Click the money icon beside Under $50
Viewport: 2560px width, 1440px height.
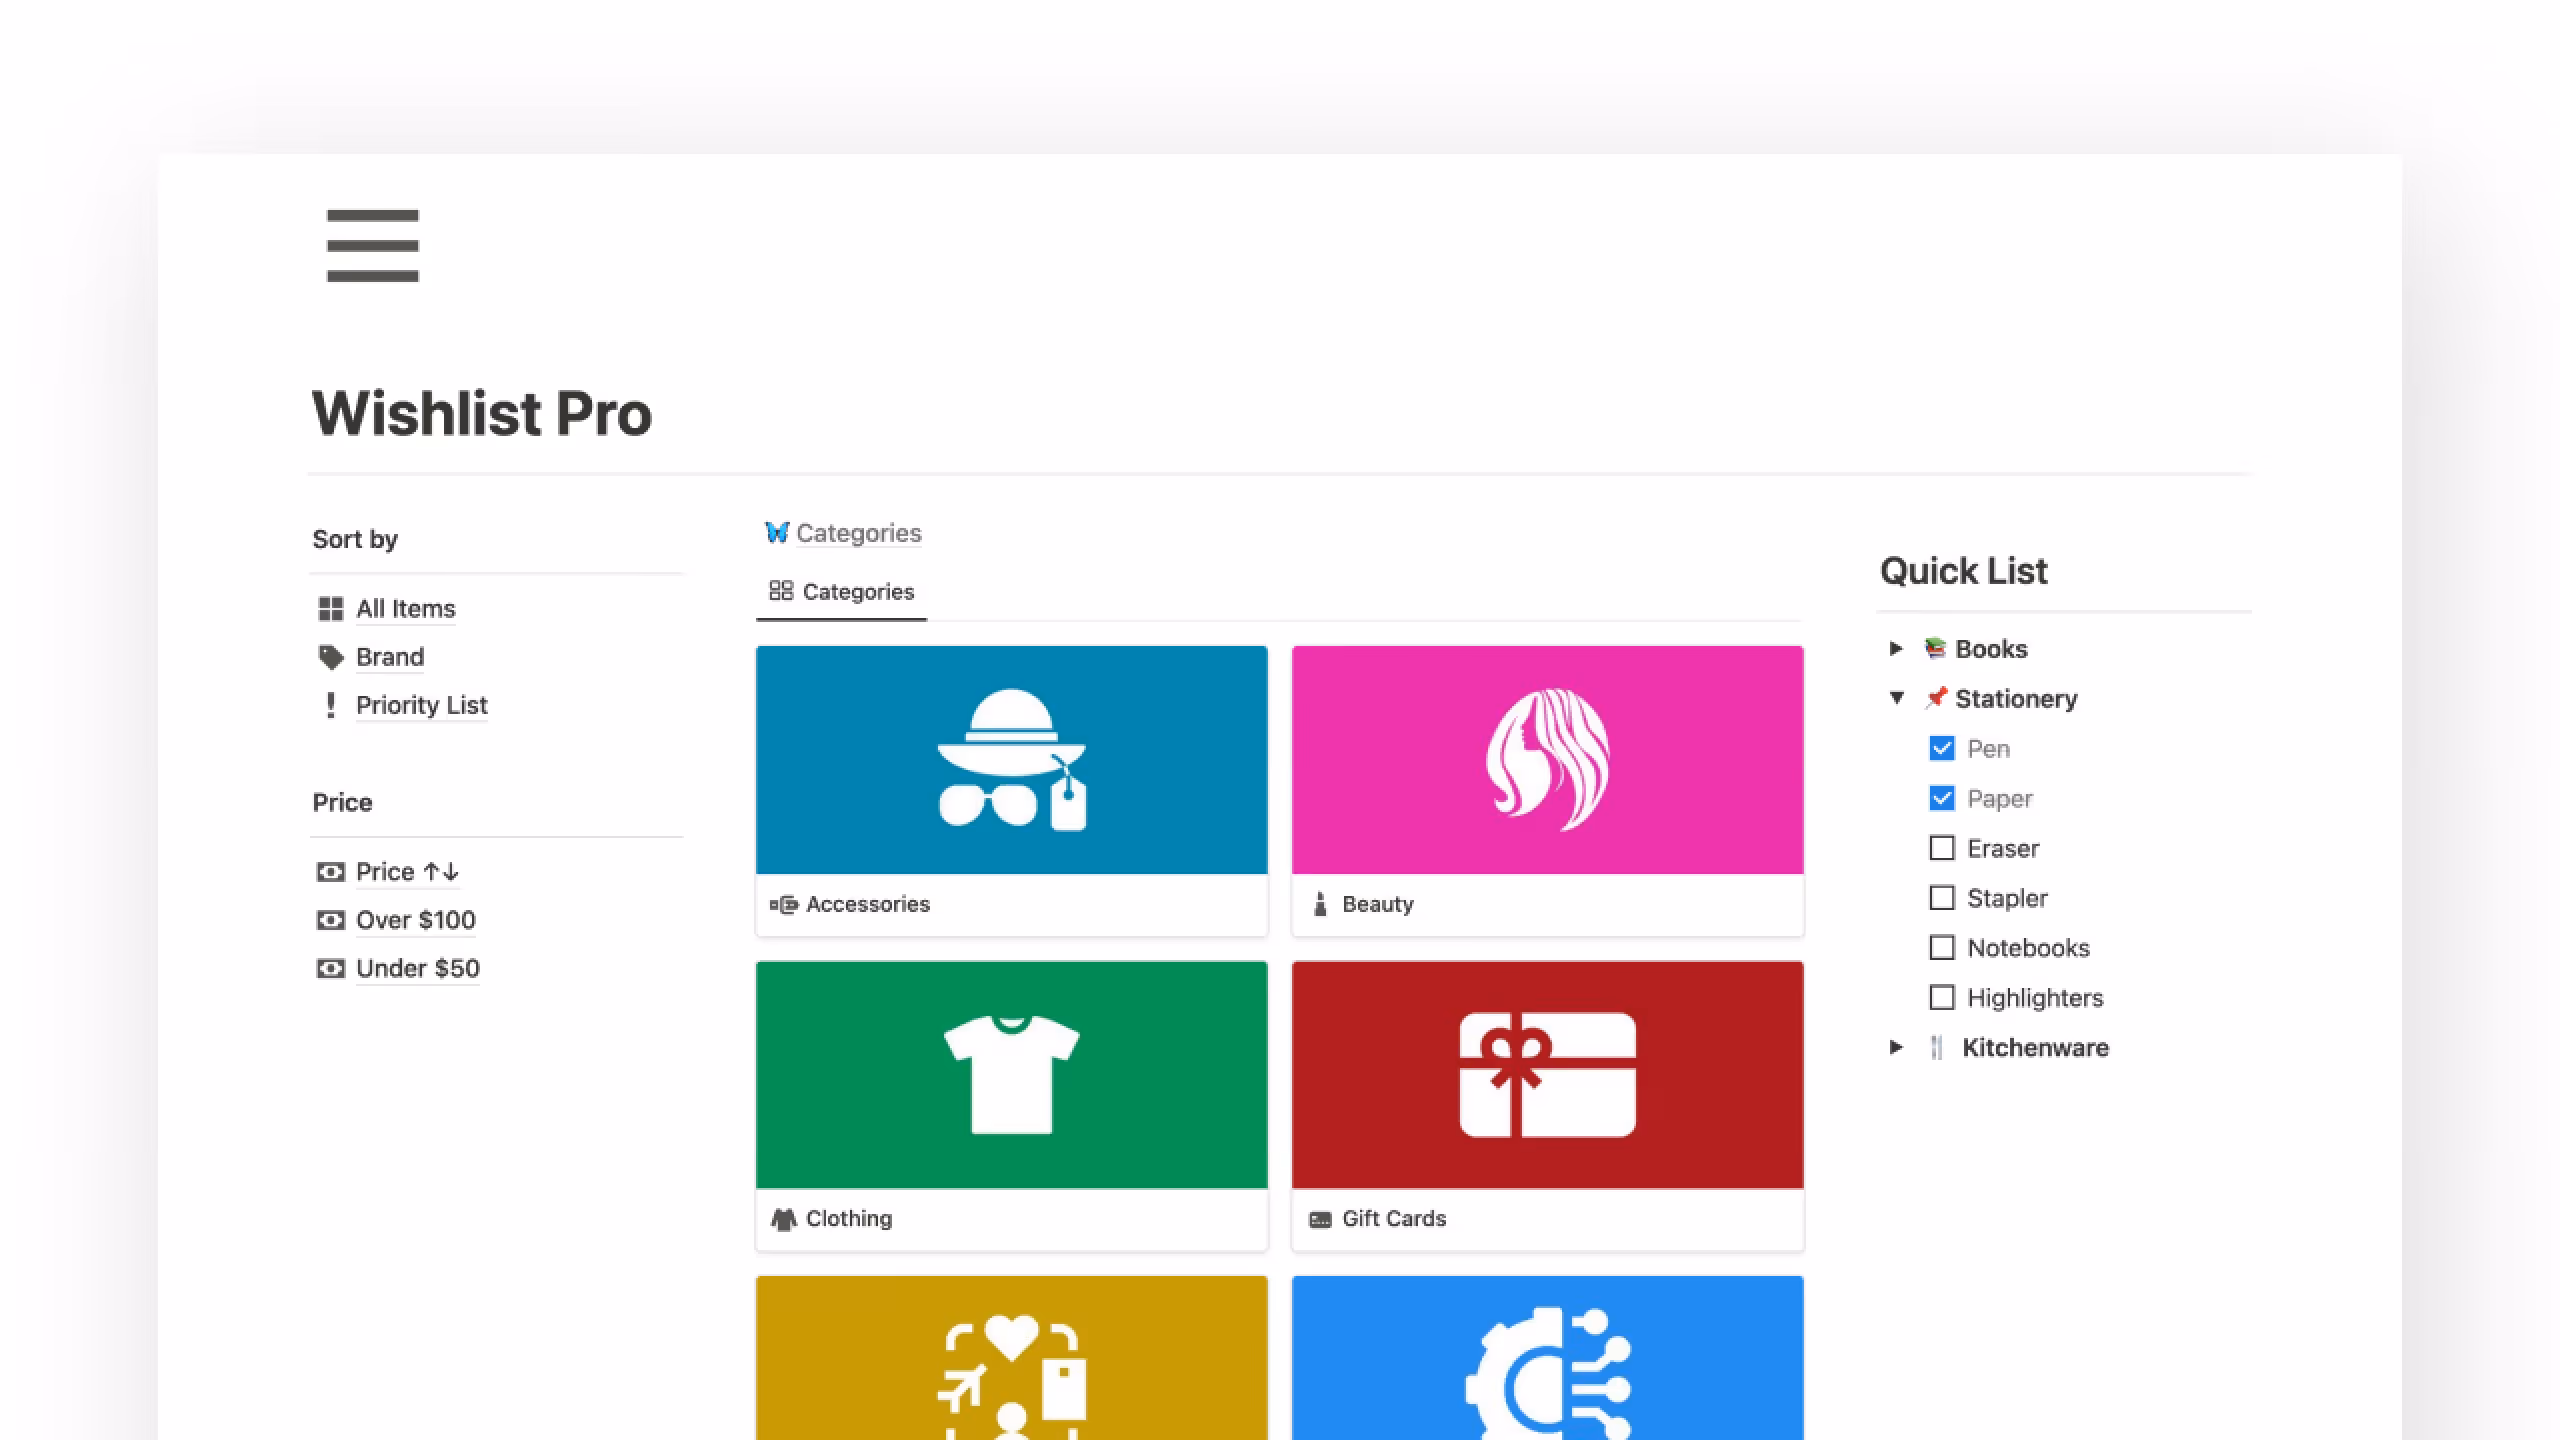[330, 968]
